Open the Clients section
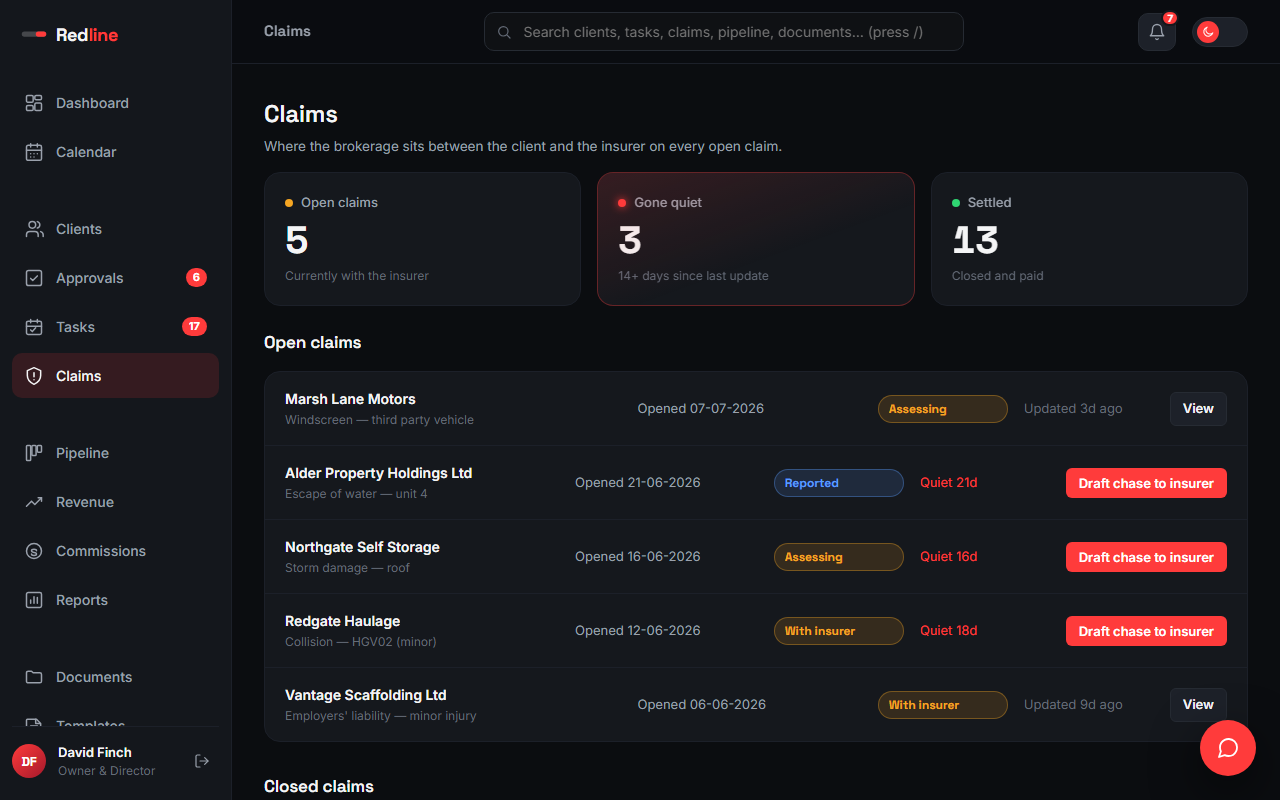Image resolution: width=1280 pixels, height=800 pixels. tap(115, 229)
